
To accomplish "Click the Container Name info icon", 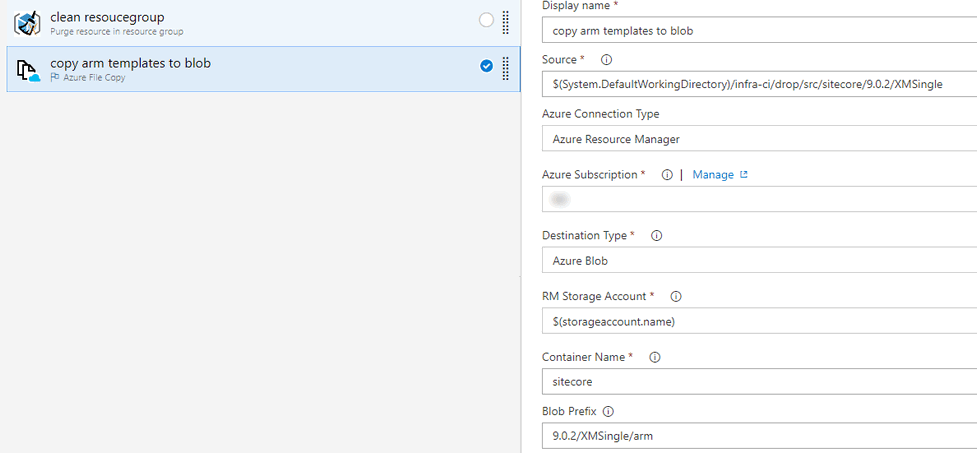I will pyautogui.click(x=655, y=357).
